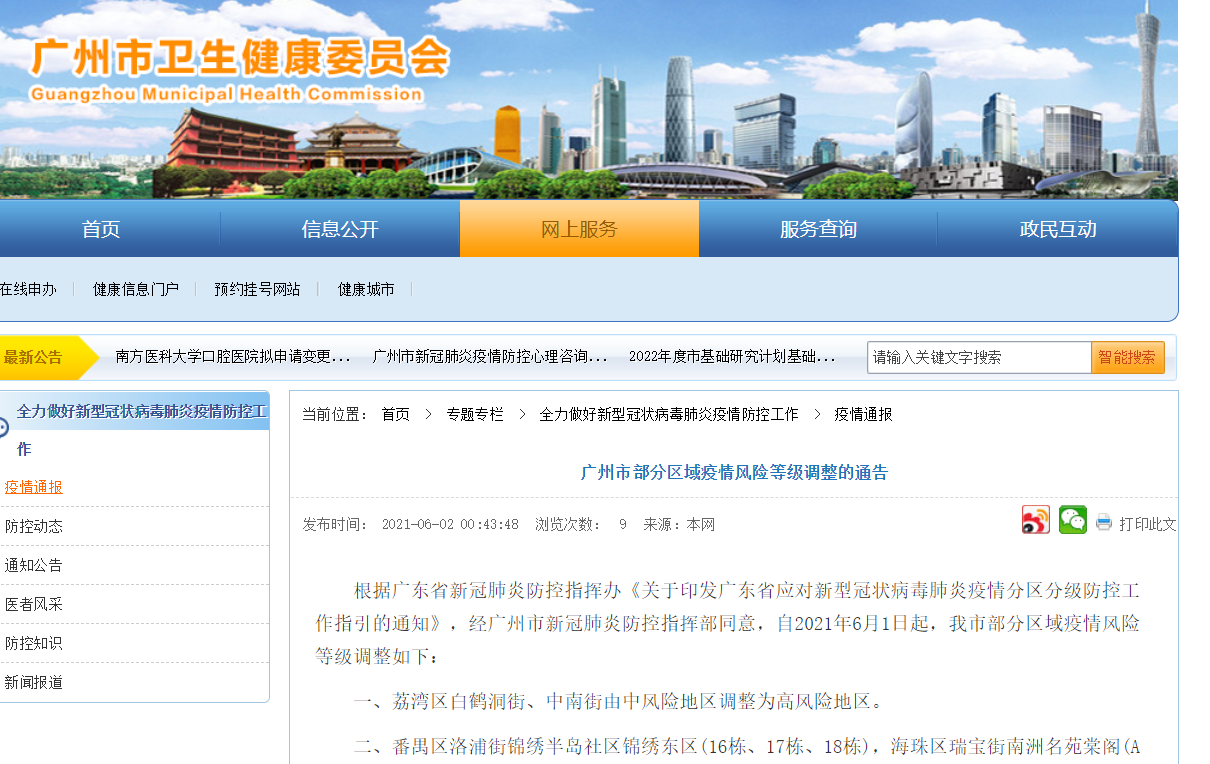Open 首页 navigation tab
Viewport: 1210px width, 764px height.
(x=101, y=229)
